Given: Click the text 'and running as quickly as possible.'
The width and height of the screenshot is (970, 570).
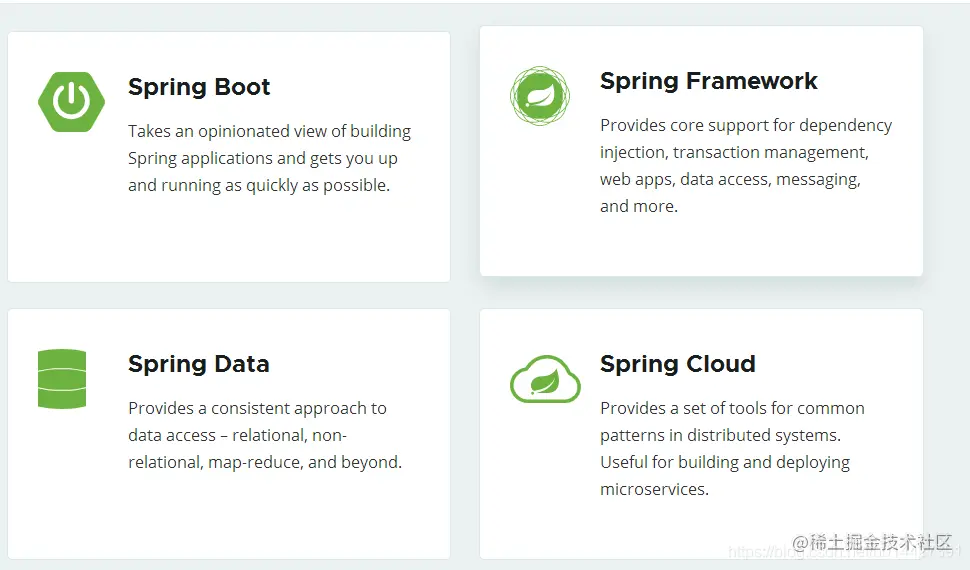Looking at the screenshot, I should pos(259,186).
